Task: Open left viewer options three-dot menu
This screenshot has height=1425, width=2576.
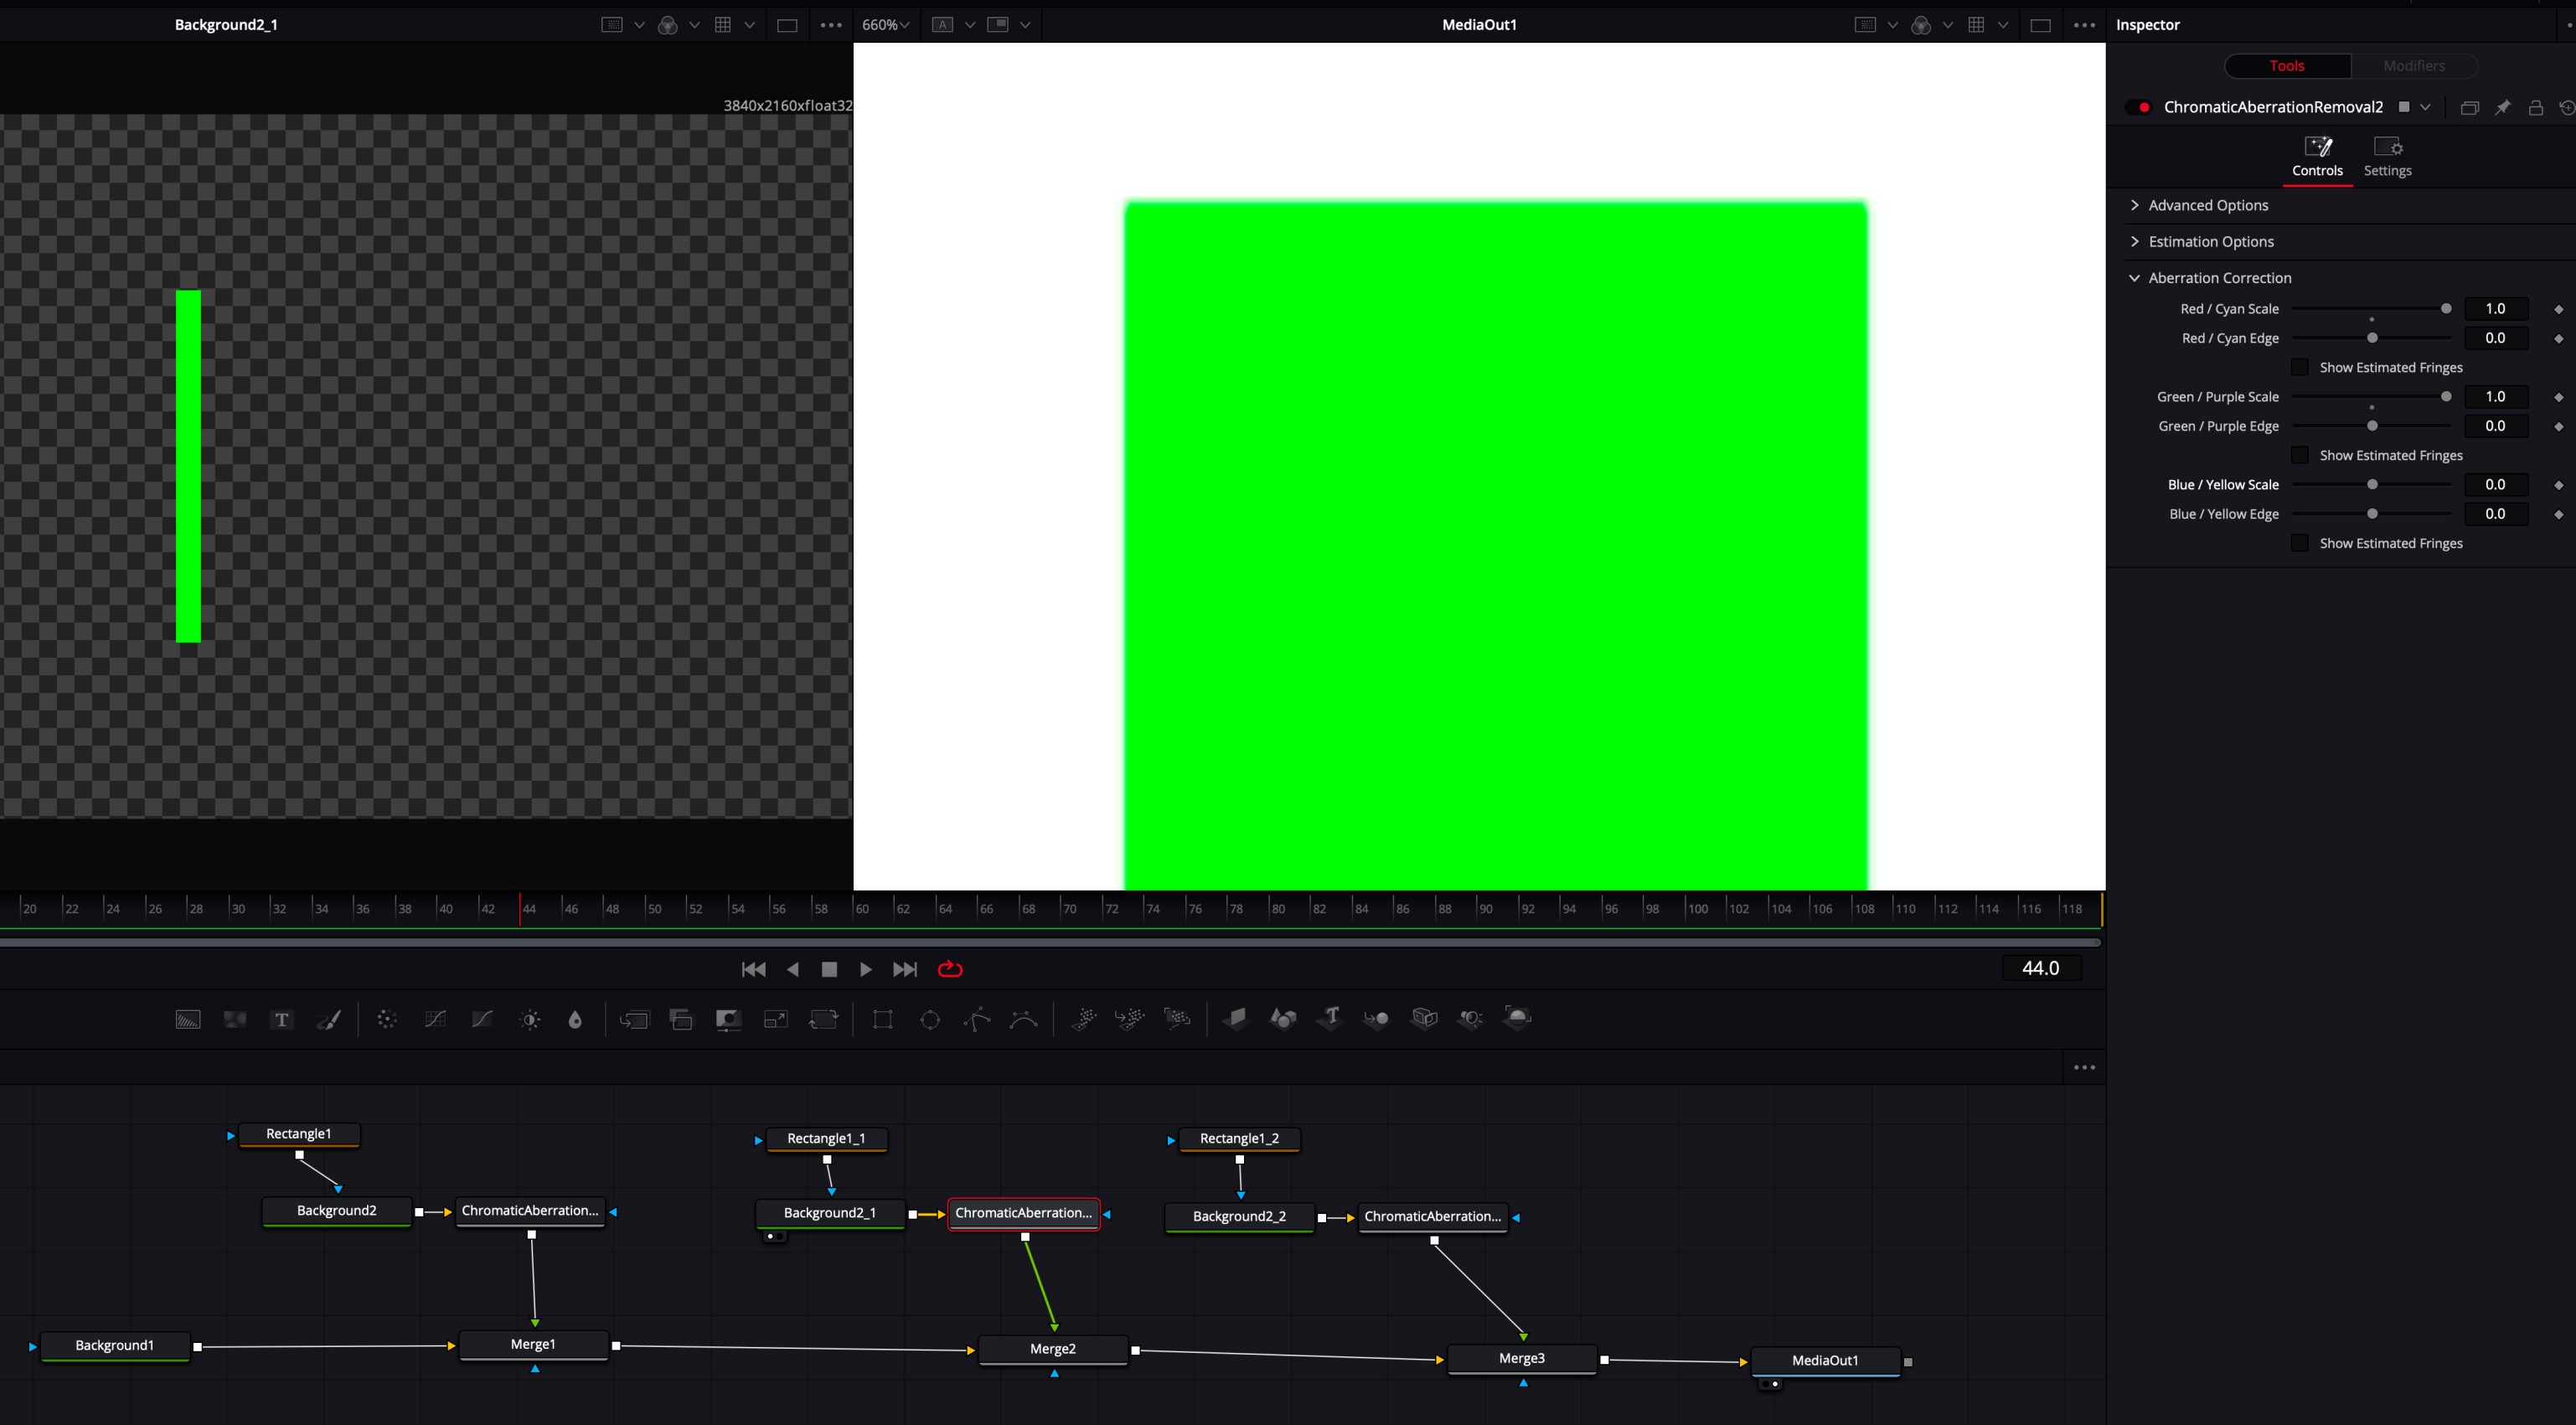Action: [x=831, y=25]
